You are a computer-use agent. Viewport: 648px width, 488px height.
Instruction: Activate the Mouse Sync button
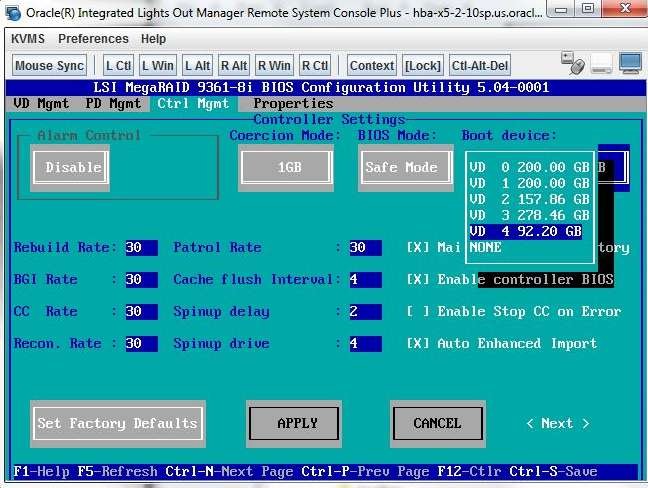point(50,65)
